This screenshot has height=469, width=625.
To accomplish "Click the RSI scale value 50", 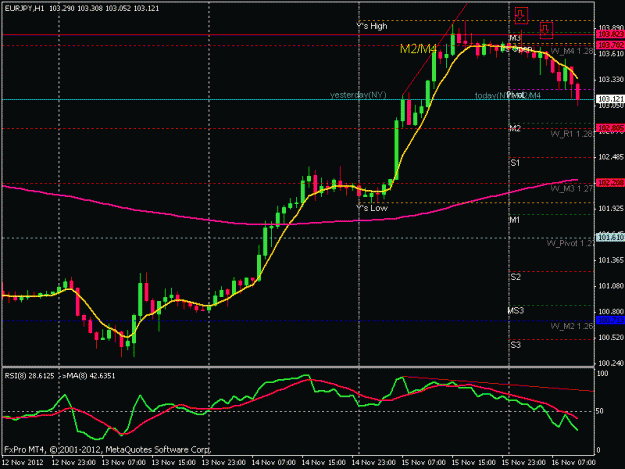I will point(600,411).
